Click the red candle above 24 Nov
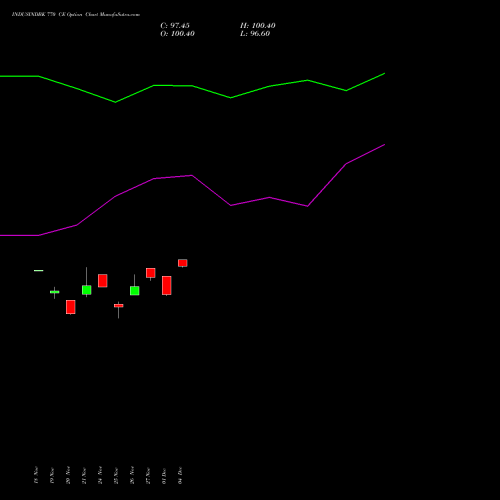 (103, 281)
